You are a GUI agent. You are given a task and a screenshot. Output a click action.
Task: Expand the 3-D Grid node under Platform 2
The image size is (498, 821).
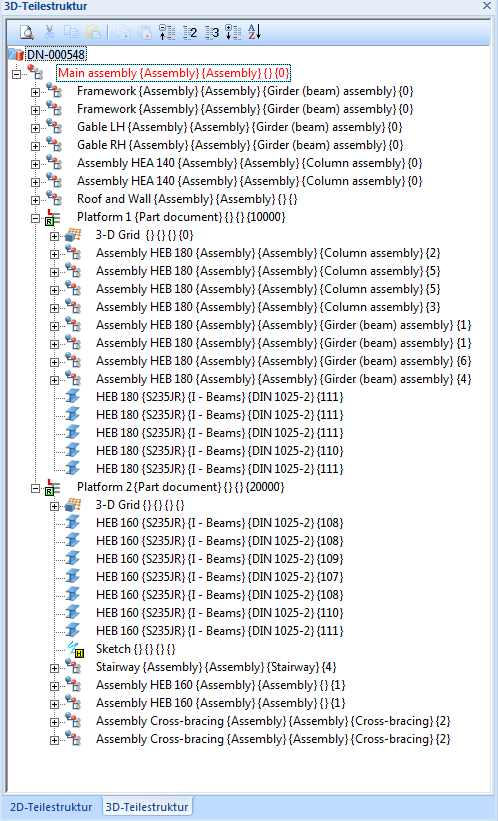pyautogui.click(x=54, y=506)
